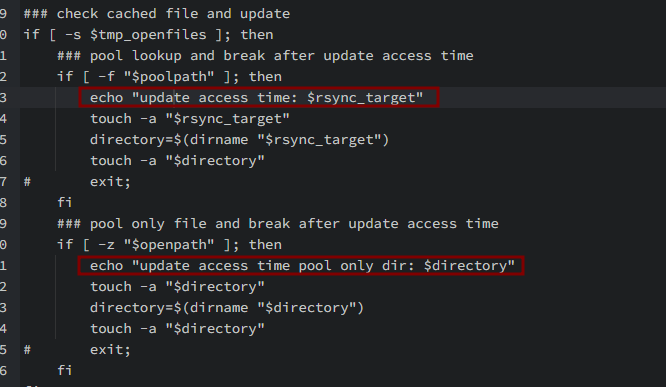The height and width of the screenshot is (387, 666).
Task: Click the first "fi" closing the poolpath check
Action: (65, 202)
